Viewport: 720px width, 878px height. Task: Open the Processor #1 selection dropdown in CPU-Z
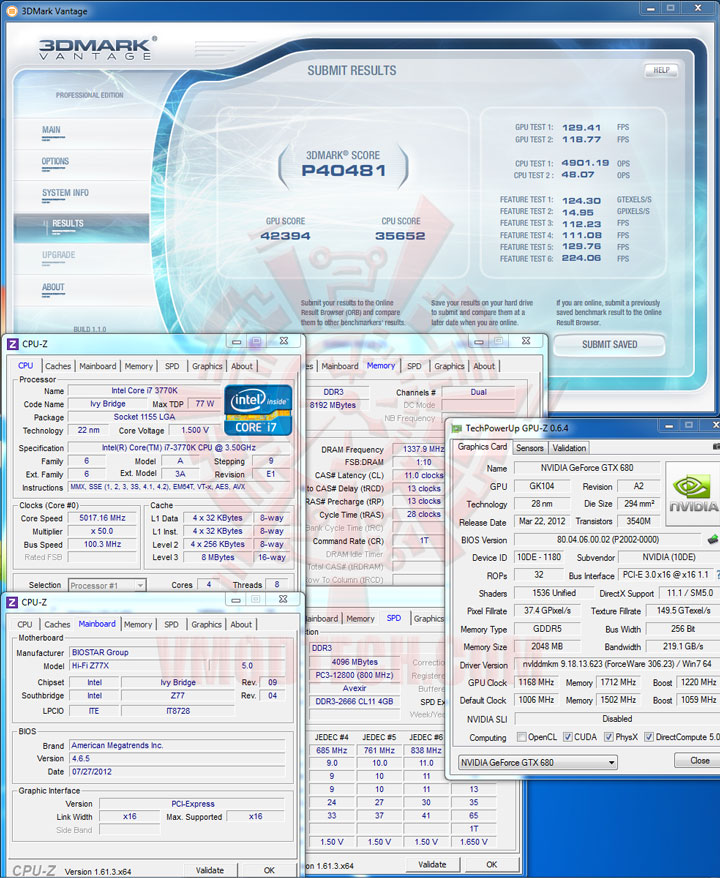pos(107,585)
